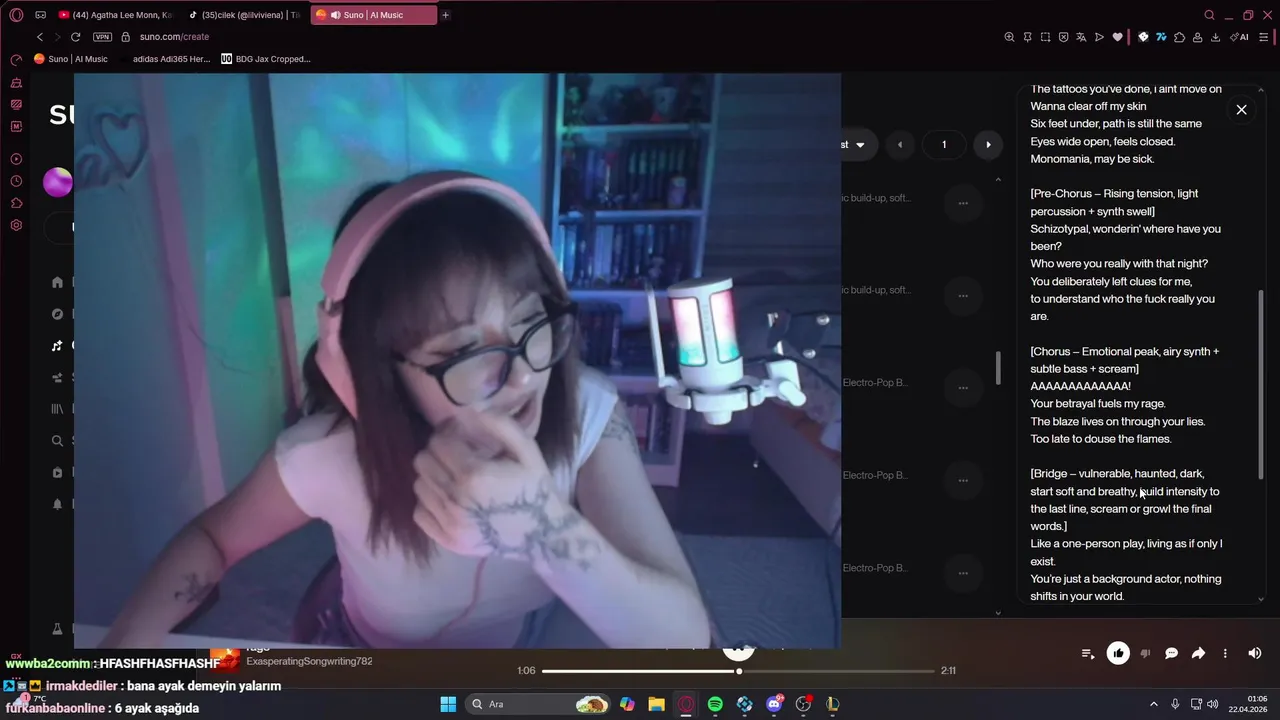The image size is (1280, 720).
Task: Open player more options menu
Action: [x=1225, y=653]
